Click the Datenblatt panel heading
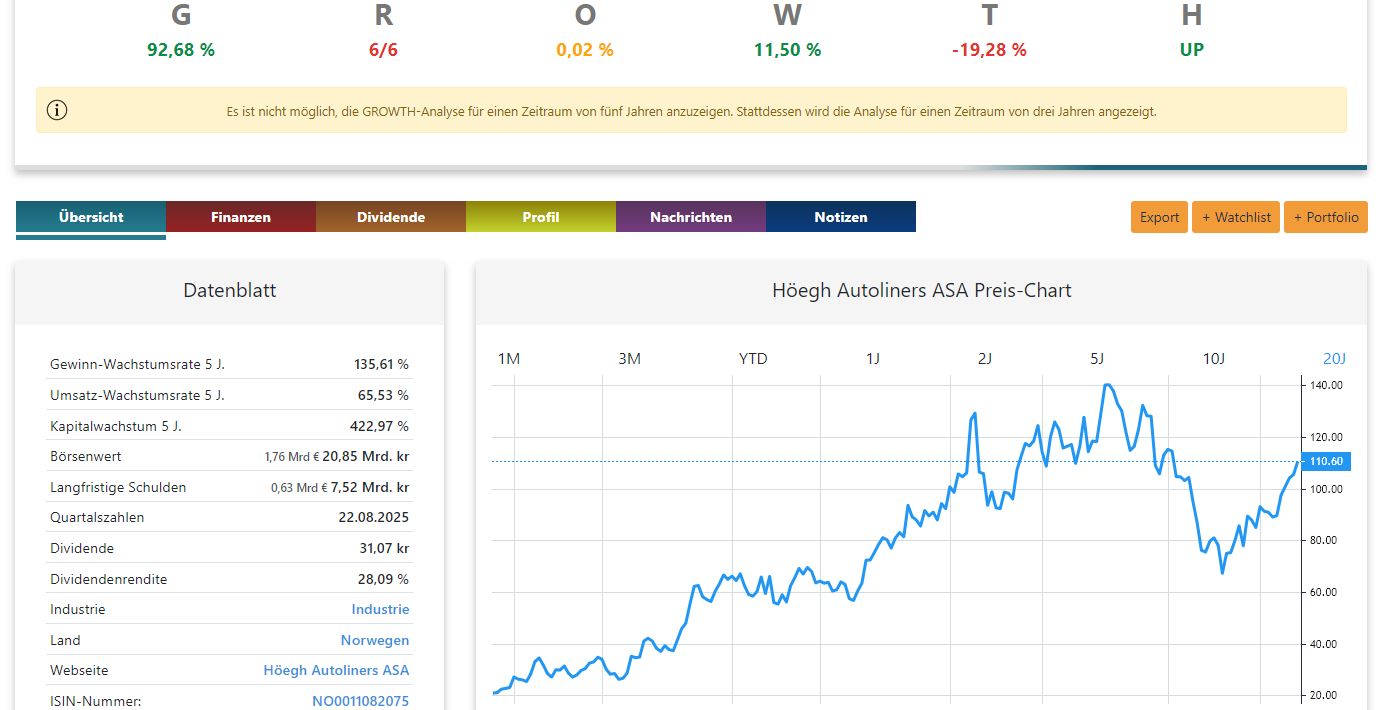 pyautogui.click(x=230, y=291)
